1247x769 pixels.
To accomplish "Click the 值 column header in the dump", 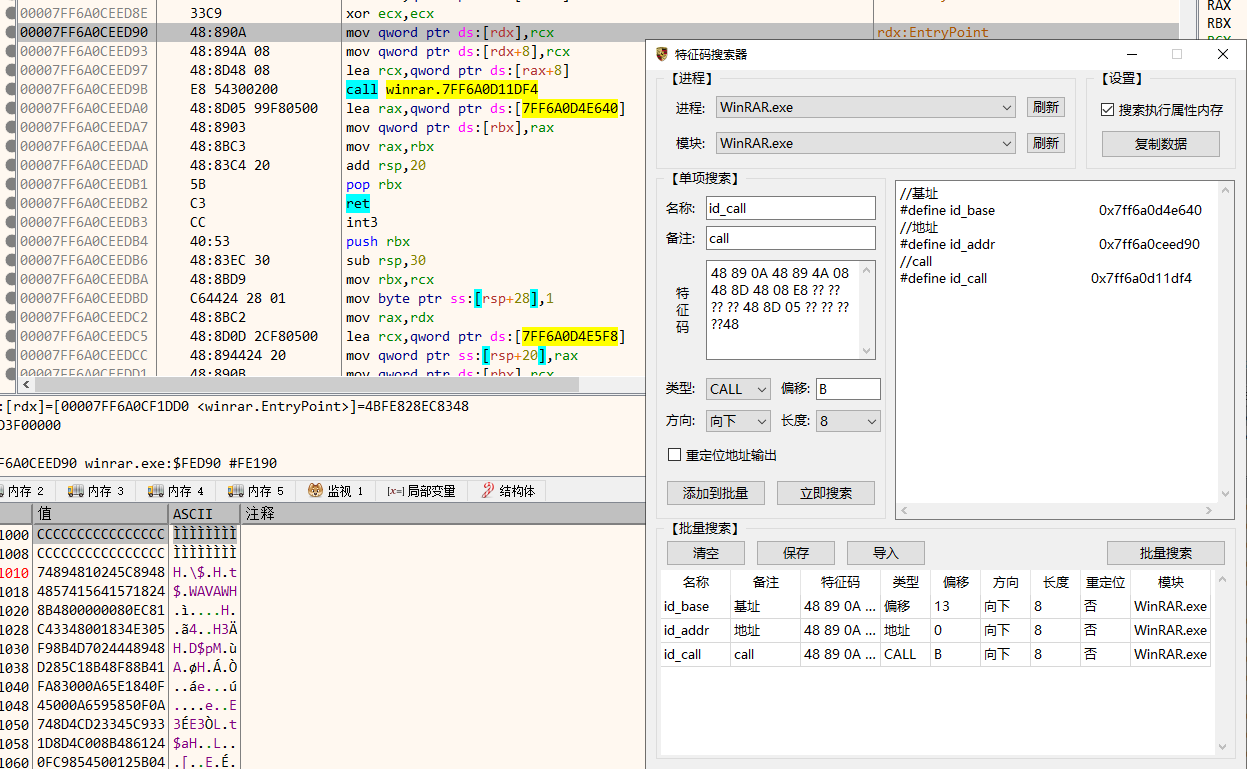I will point(100,513).
